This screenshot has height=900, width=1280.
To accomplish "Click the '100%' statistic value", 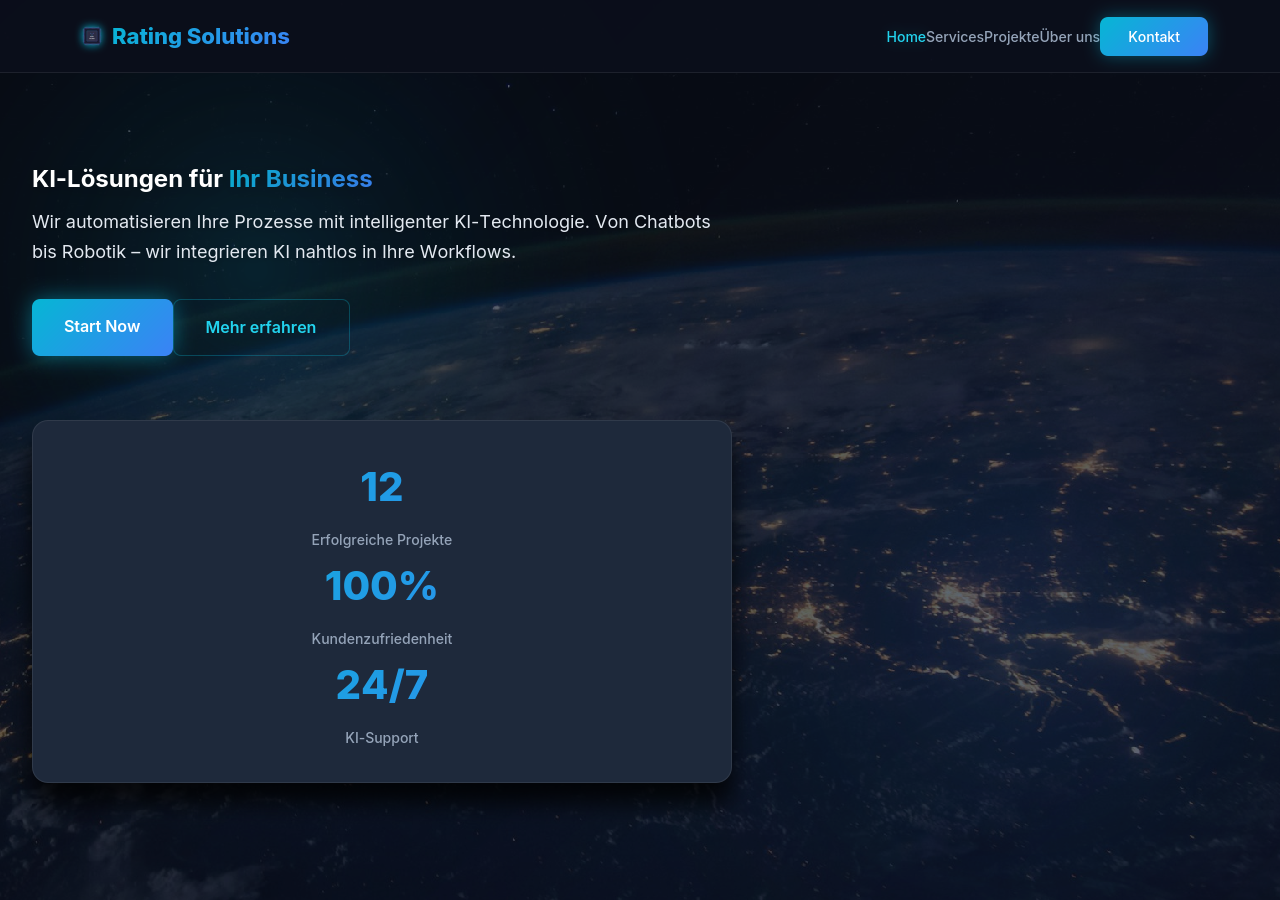I will coord(382,586).
